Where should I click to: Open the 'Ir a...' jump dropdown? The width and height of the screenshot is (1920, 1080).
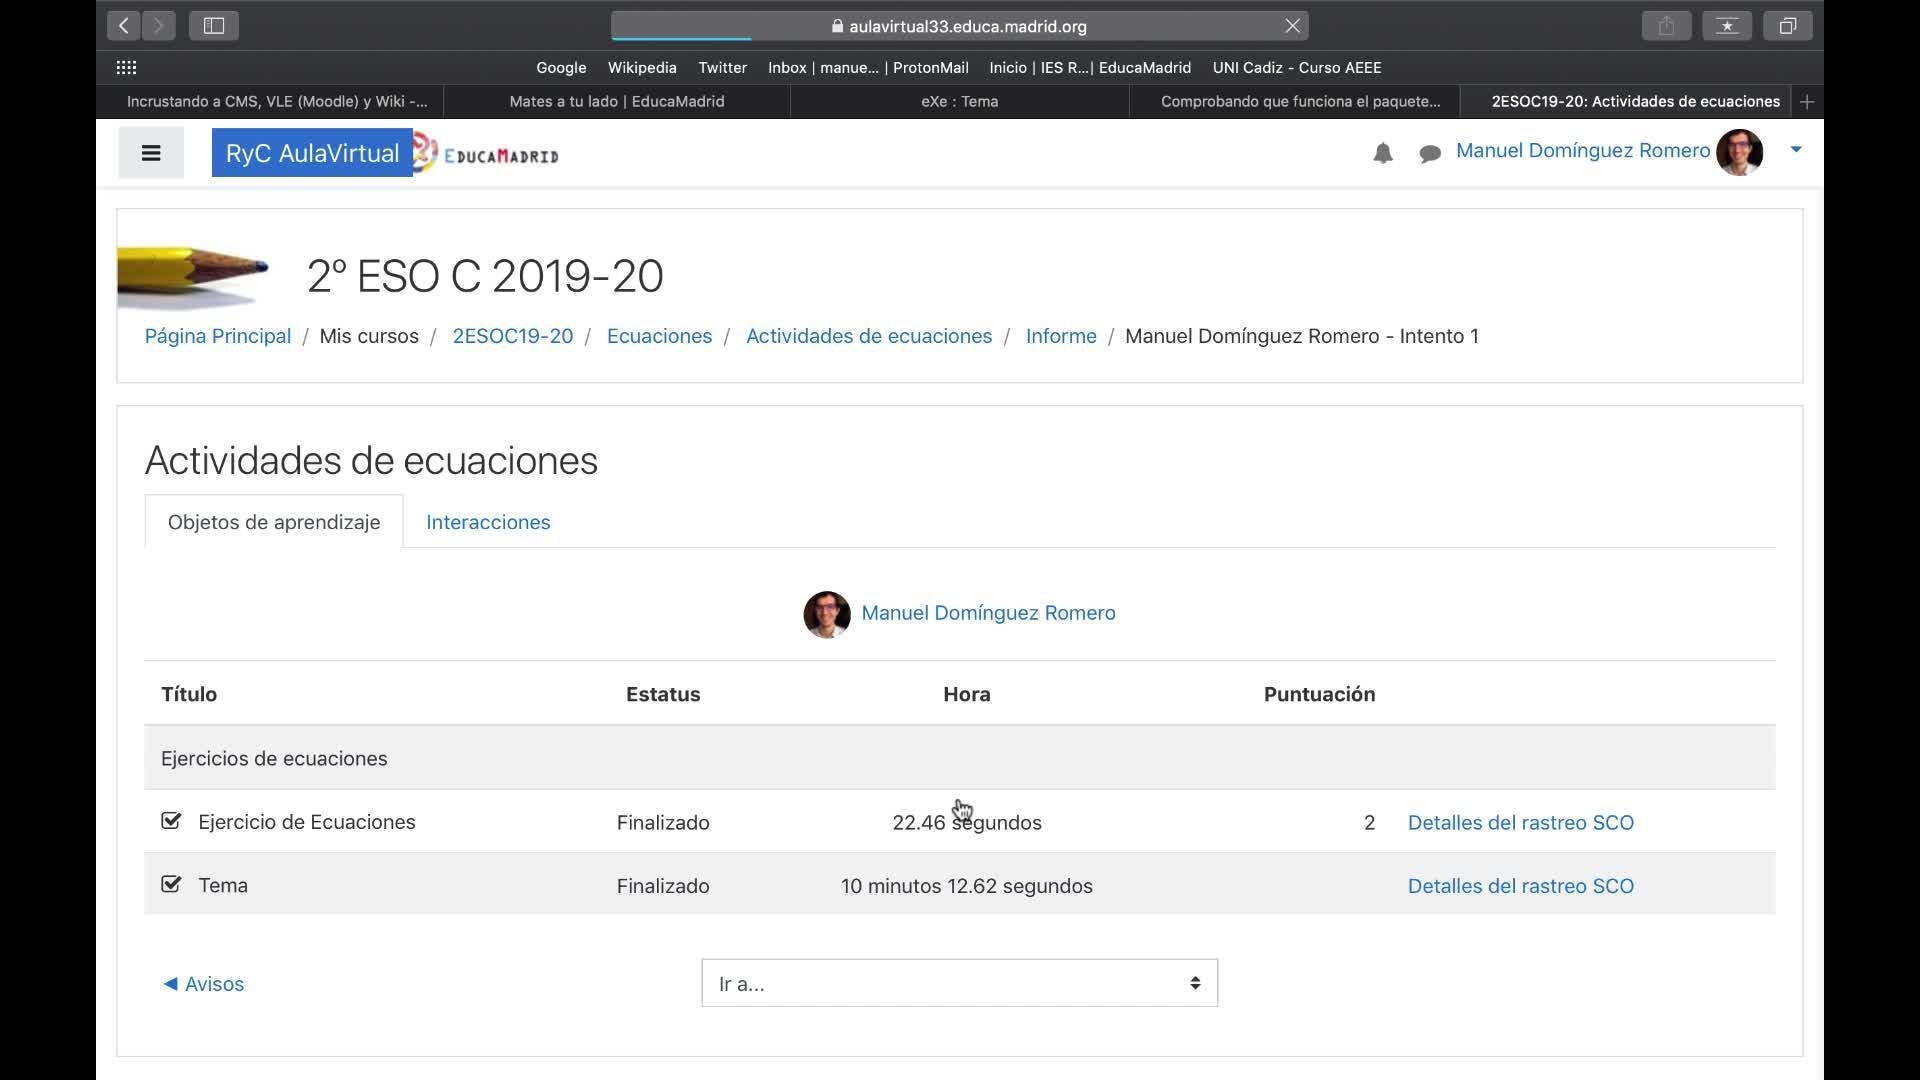pyautogui.click(x=959, y=983)
